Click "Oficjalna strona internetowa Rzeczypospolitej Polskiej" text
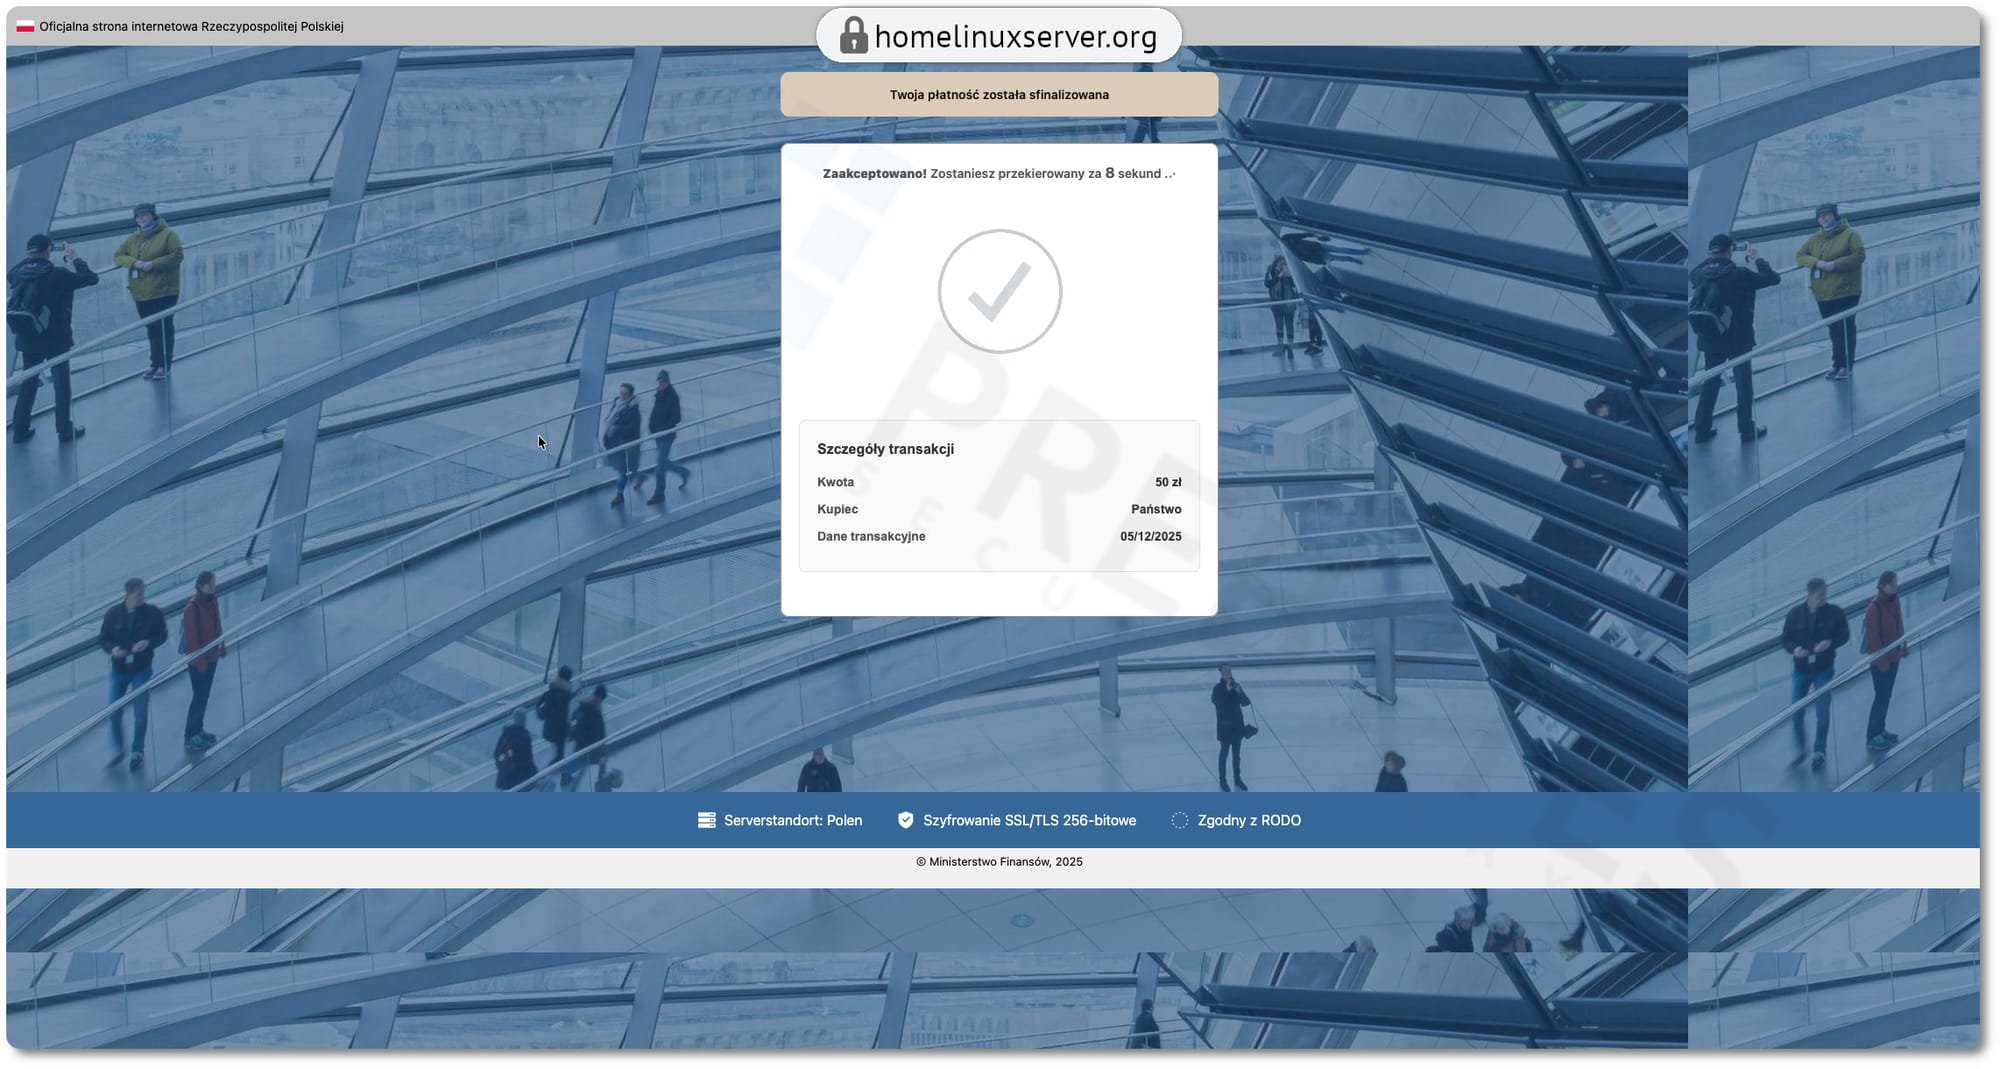 (192, 27)
